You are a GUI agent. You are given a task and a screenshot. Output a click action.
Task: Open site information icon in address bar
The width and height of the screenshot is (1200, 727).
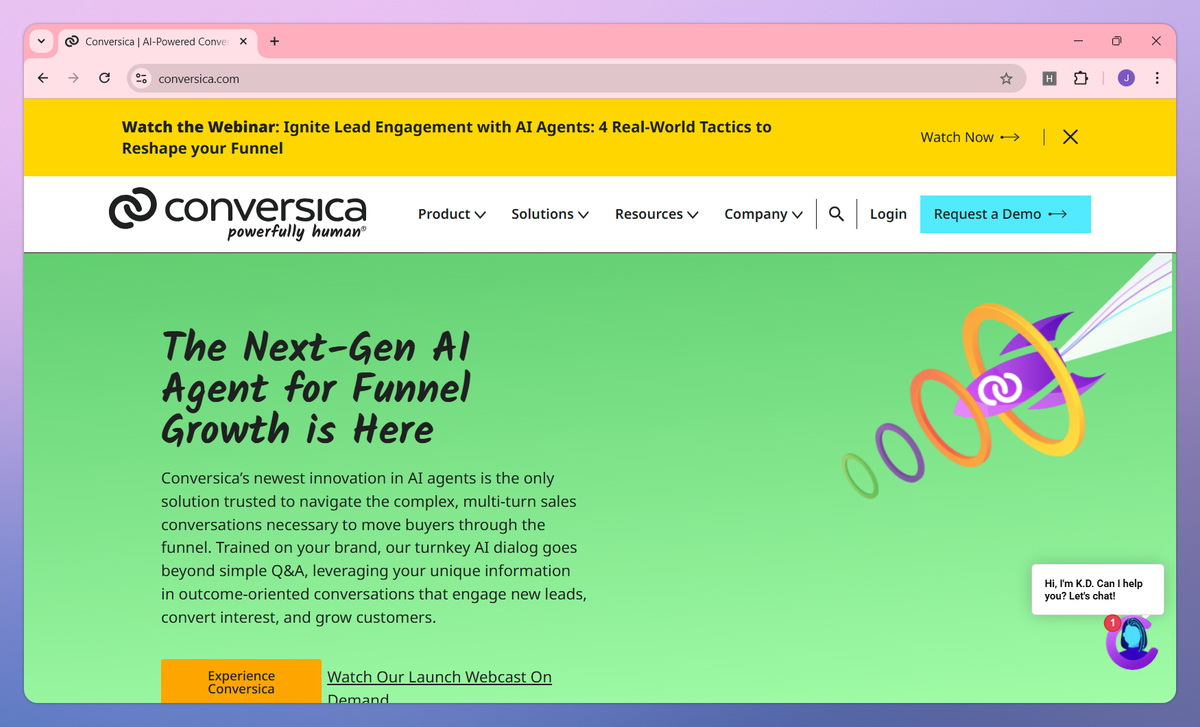click(142, 78)
